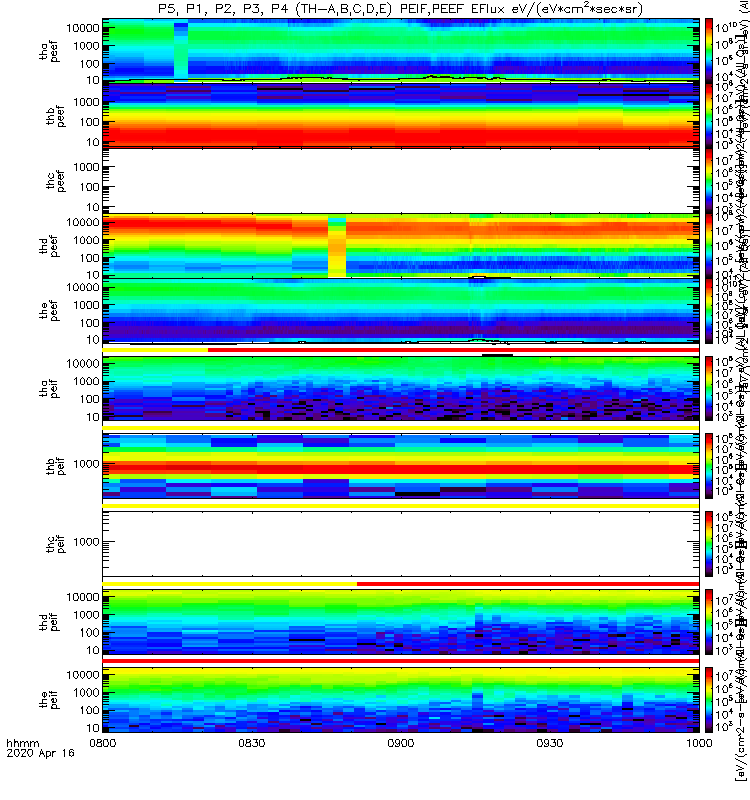
Task: Click the color bar beside thc peif panel
Action: 709,544
